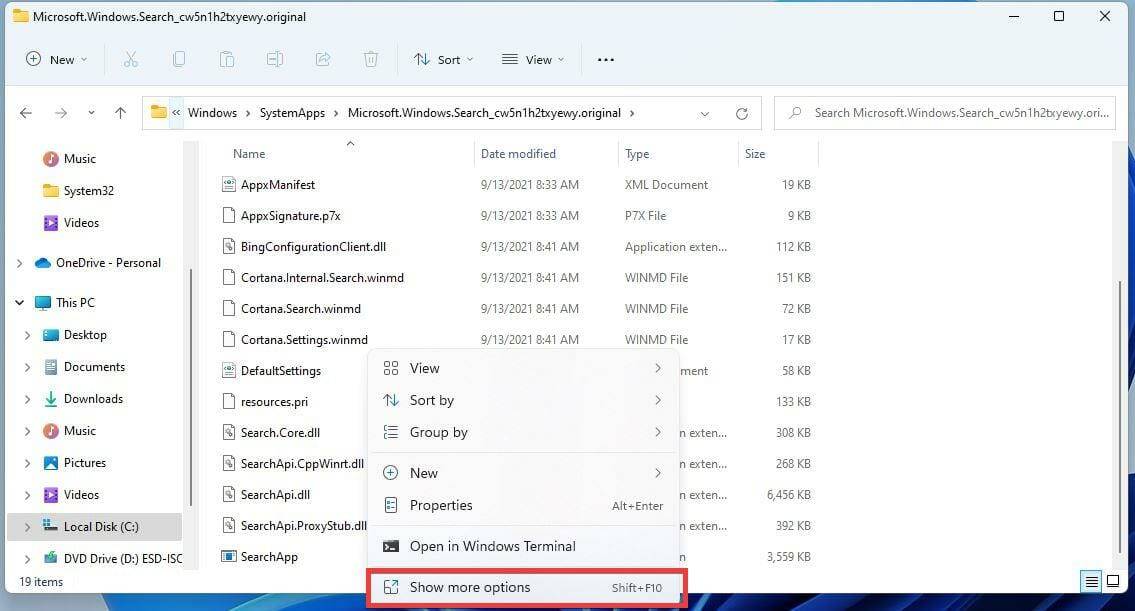Viewport: 1135px width, 611px height.
Task: Expand the New submenu in the context menu
Action: coord(424,472)
